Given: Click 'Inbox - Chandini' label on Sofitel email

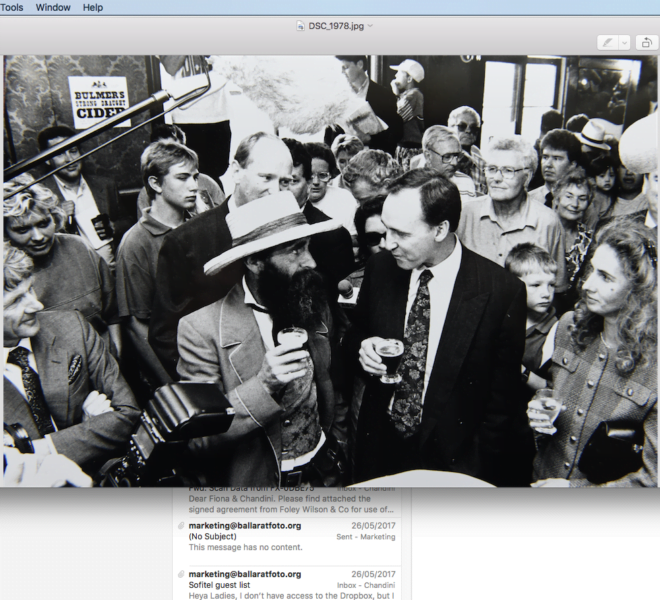Looking at the screenshot, I should tap(363, 585).
